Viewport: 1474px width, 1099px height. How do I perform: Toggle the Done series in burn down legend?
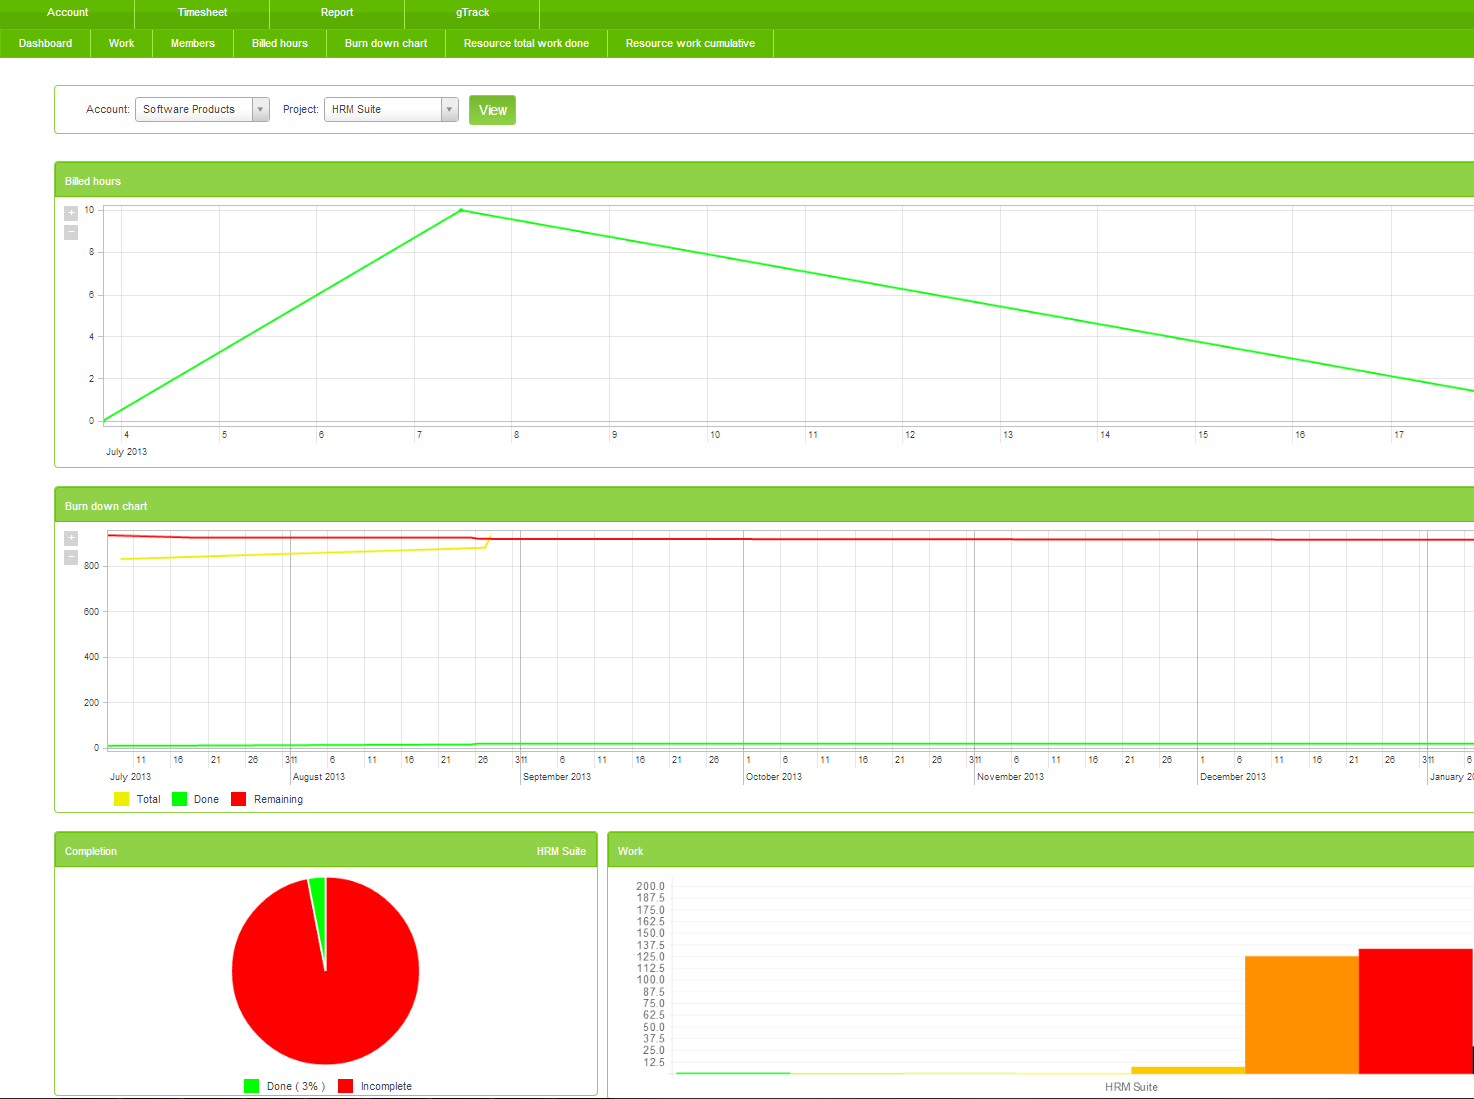tap(196, 799)
